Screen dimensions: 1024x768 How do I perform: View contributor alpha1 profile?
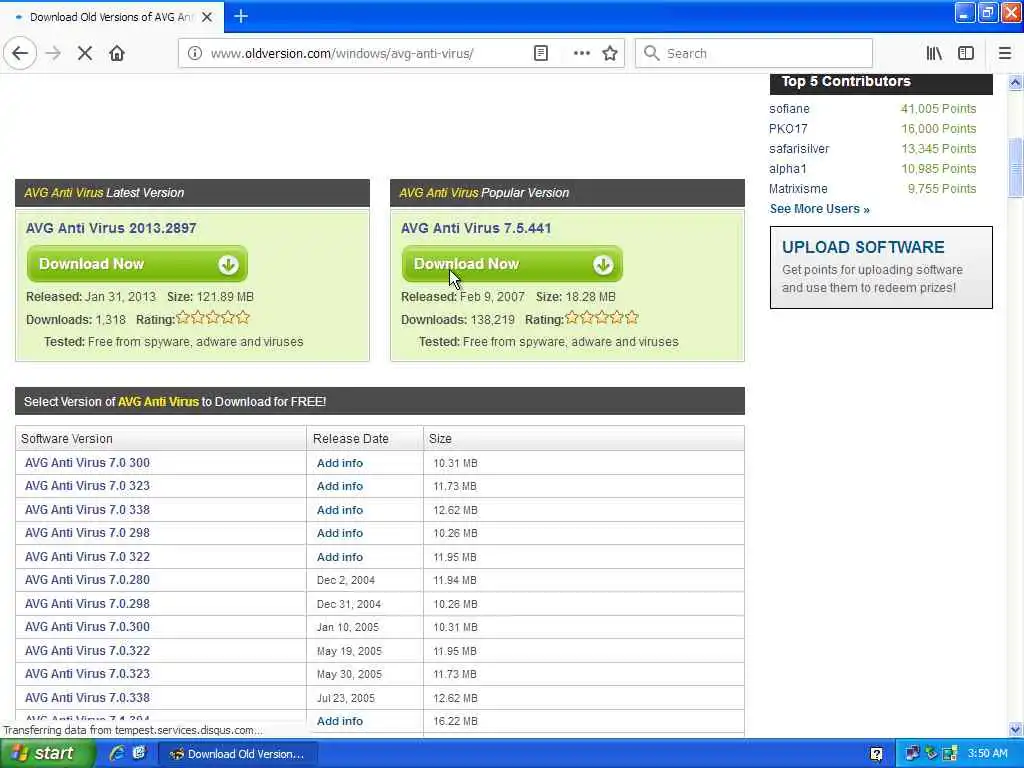pyautogui.click(x=788, y=168)
